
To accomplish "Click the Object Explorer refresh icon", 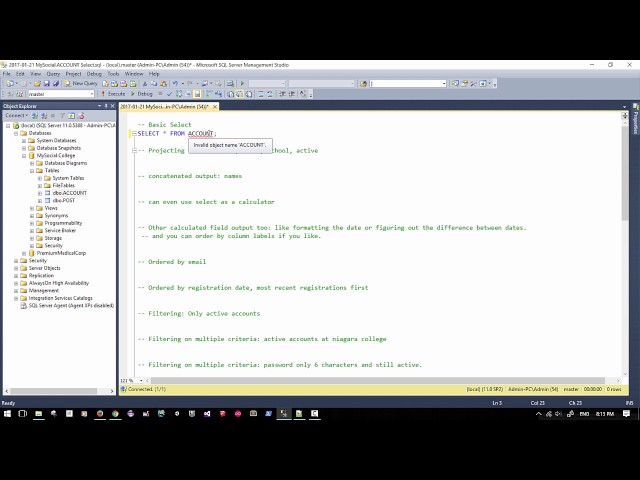I will (x=71, y=116).
